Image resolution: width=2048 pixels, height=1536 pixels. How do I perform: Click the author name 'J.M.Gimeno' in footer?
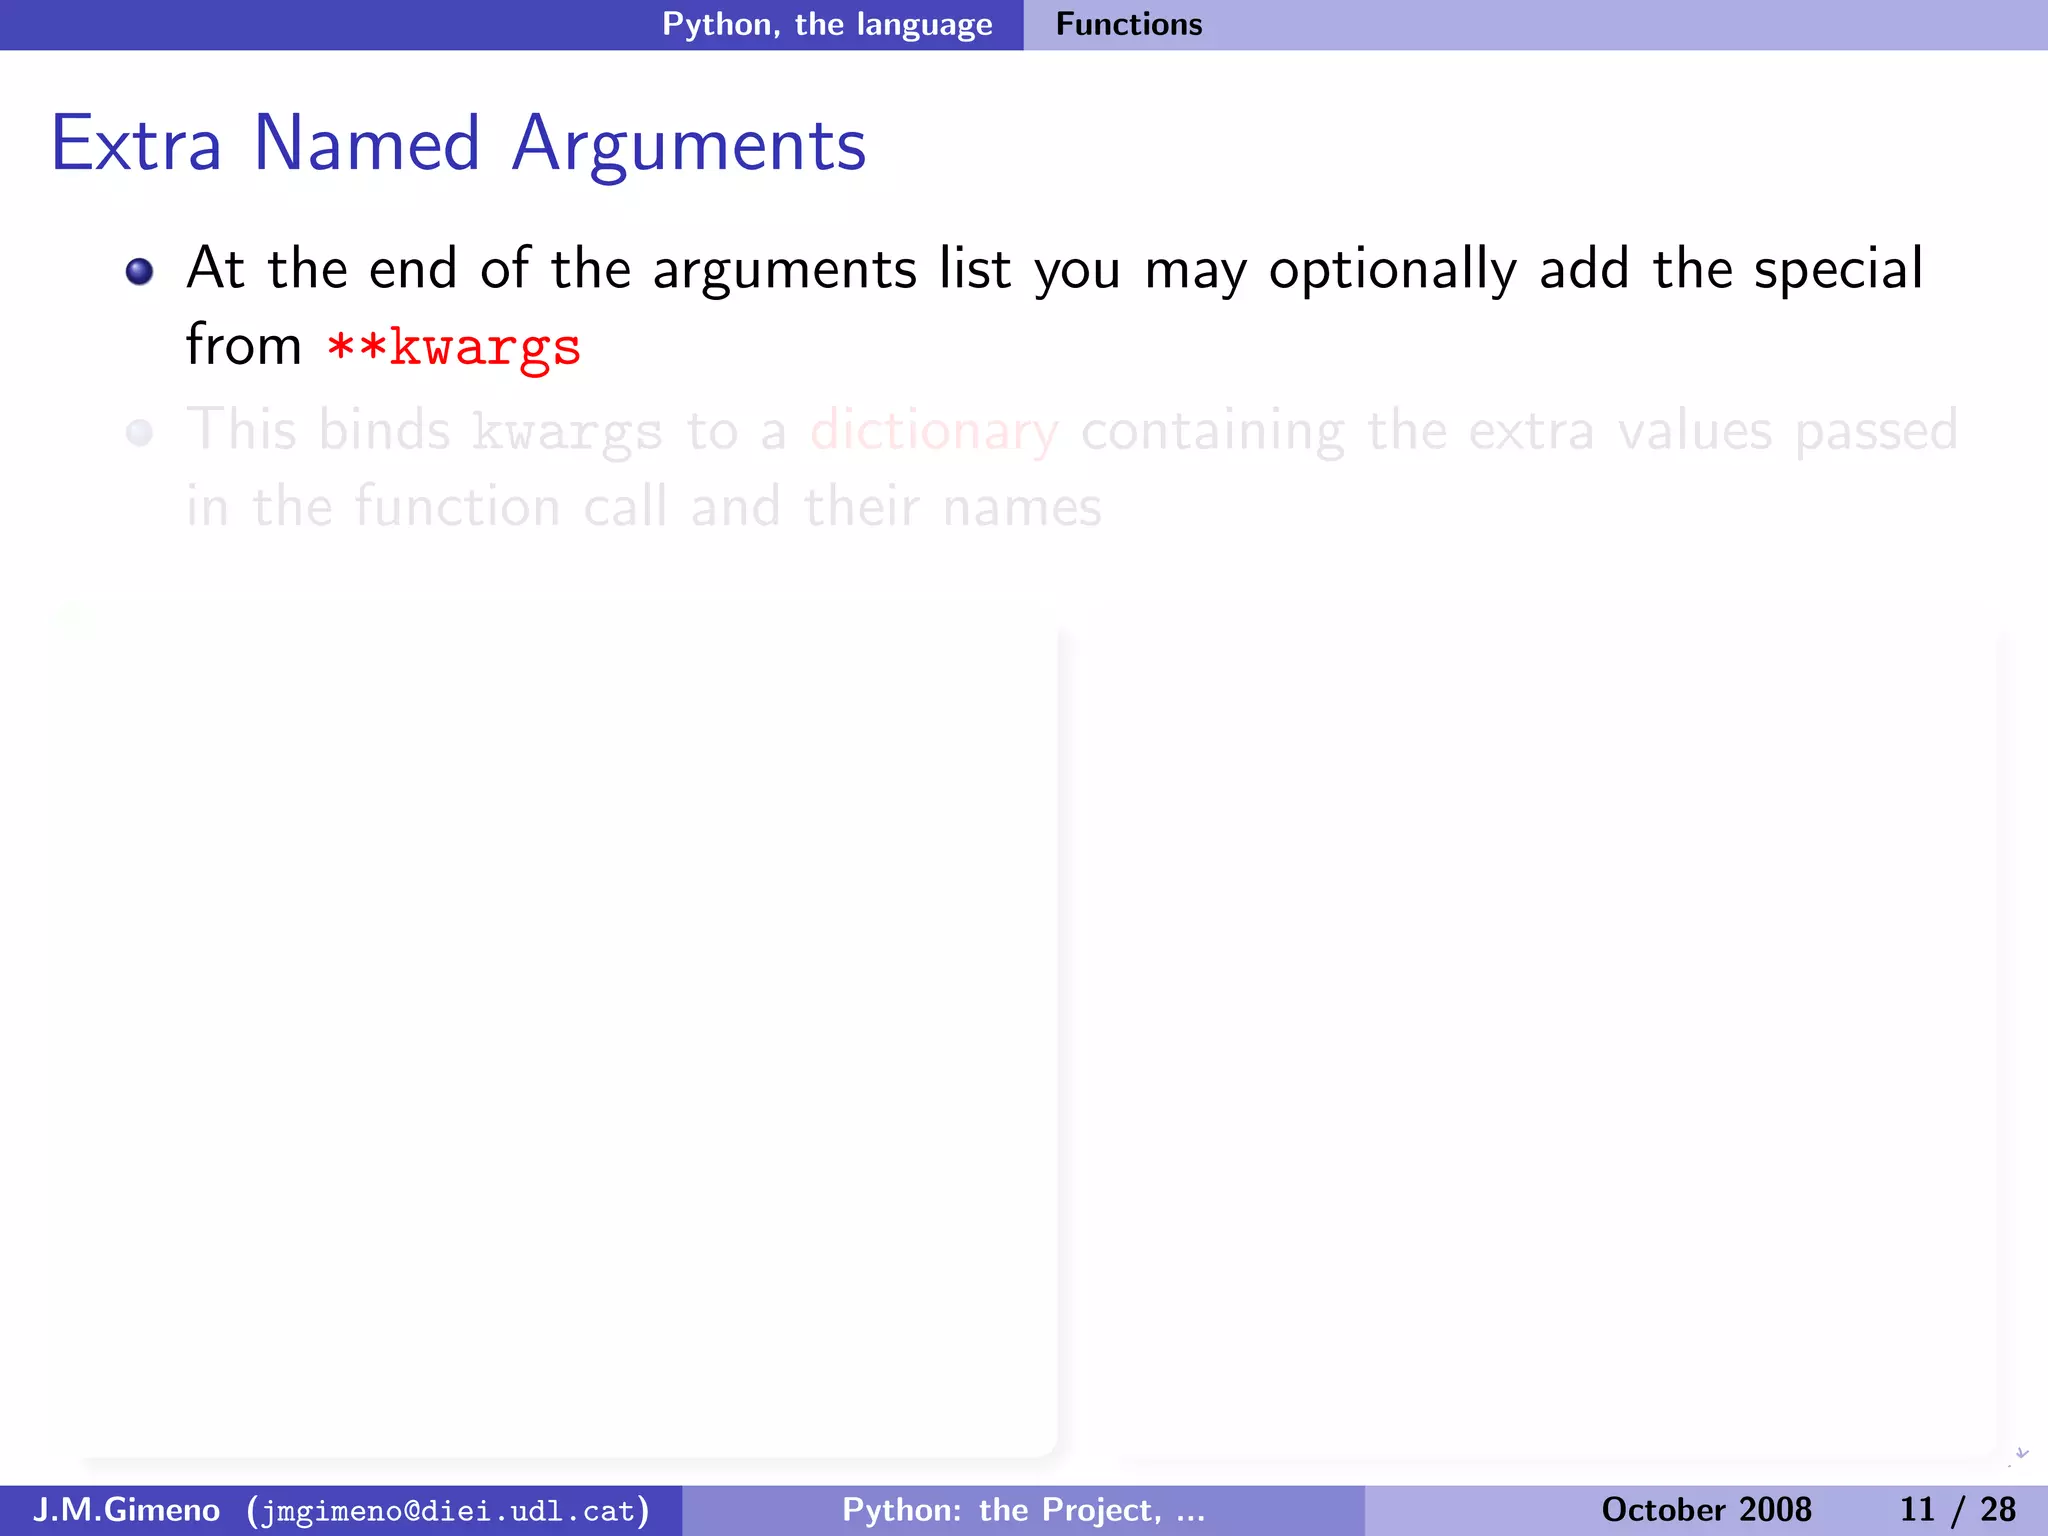(127, 1509)
